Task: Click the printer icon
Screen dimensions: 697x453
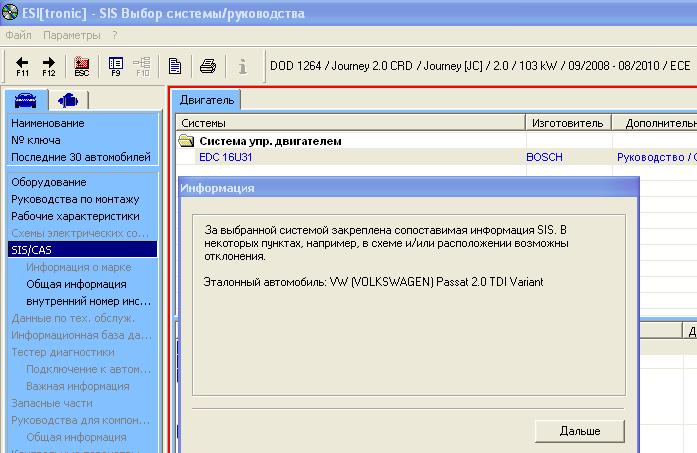Action: [x=208, y=67]
